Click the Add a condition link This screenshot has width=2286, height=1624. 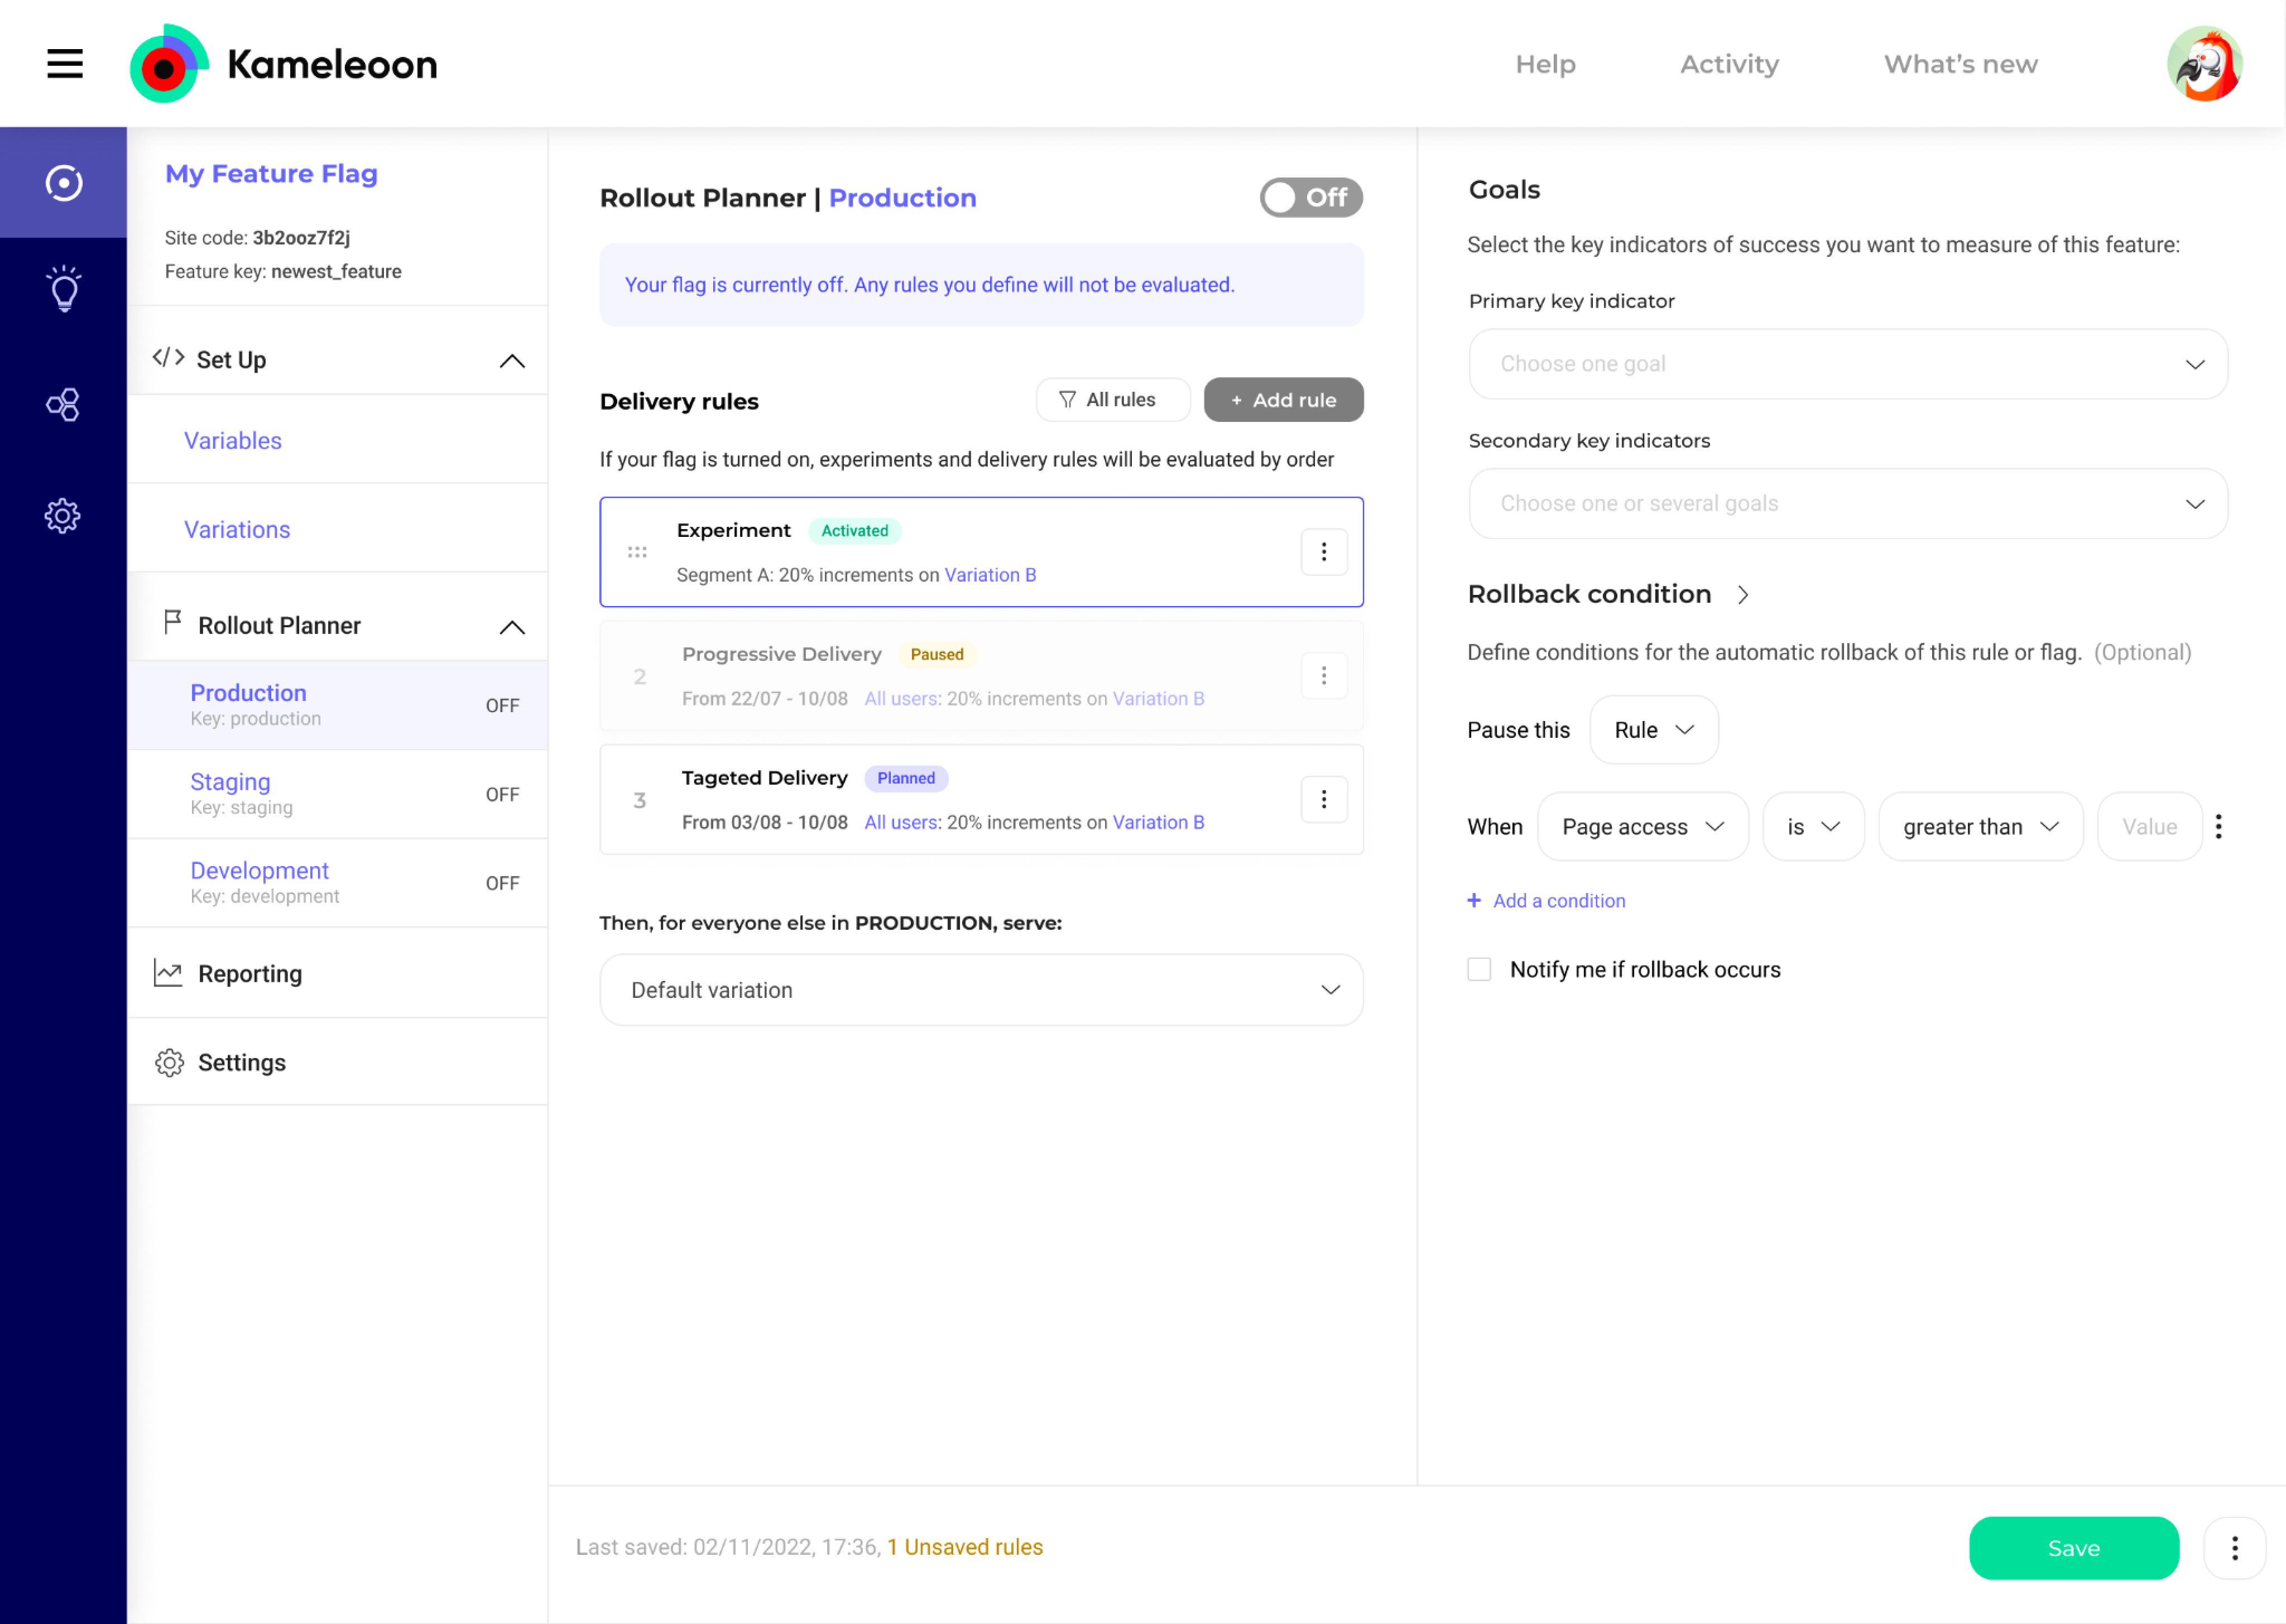pos(1546,900)
